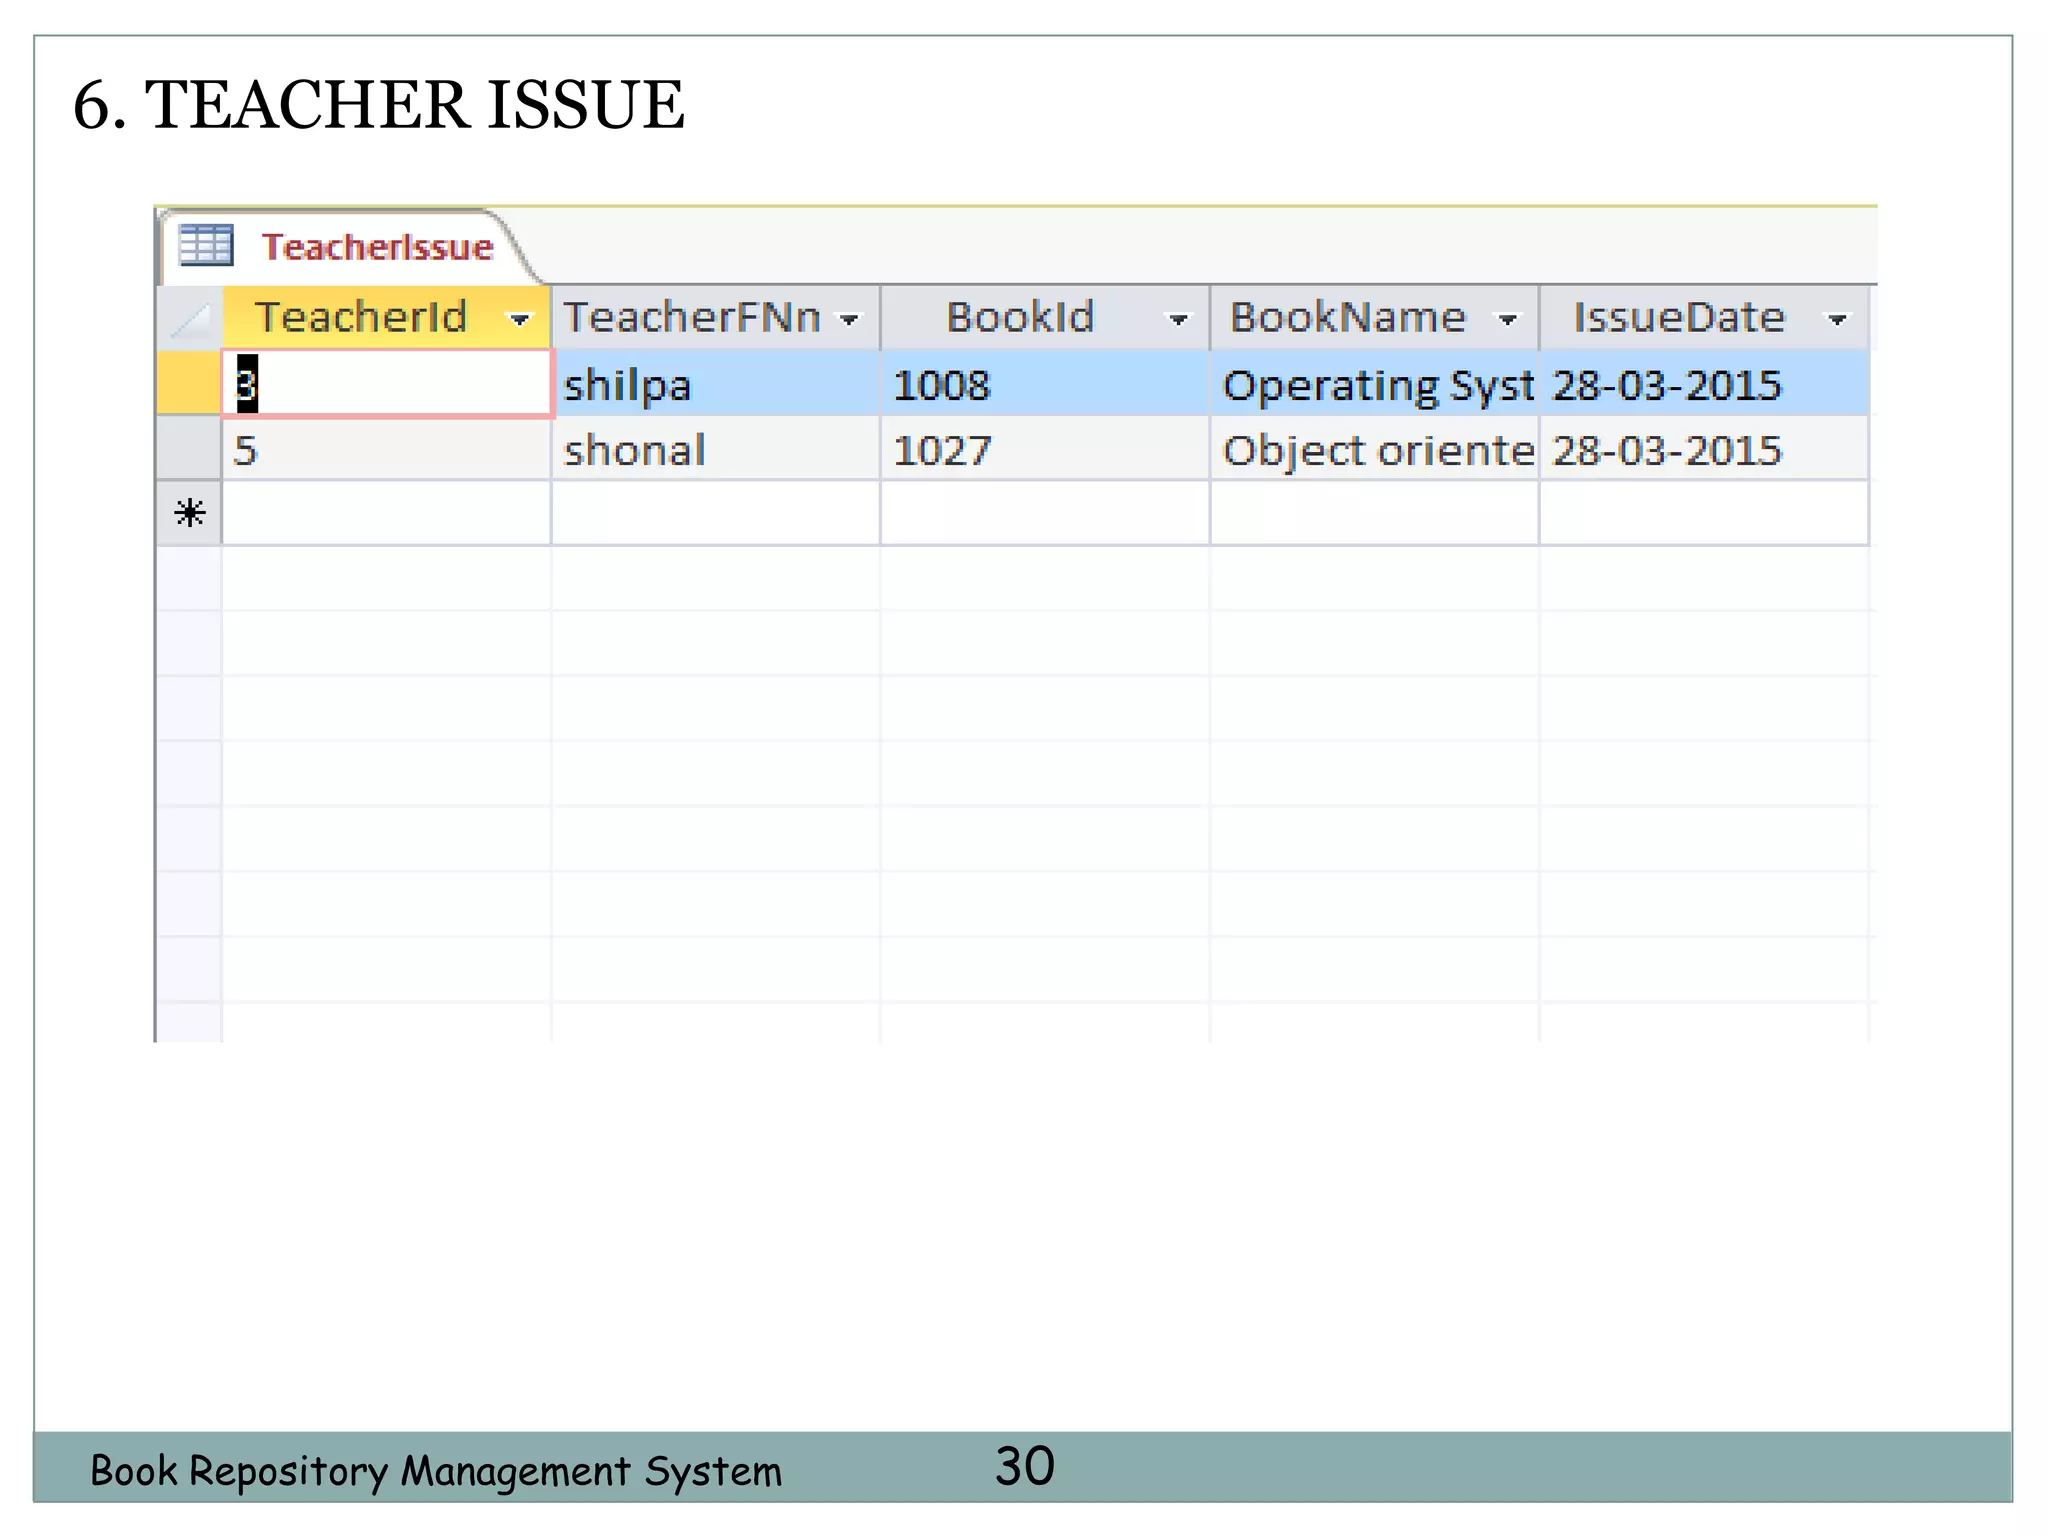Click the slide number 30
This screenshot has width=2048, height=1536.
click(1025, 1466)
